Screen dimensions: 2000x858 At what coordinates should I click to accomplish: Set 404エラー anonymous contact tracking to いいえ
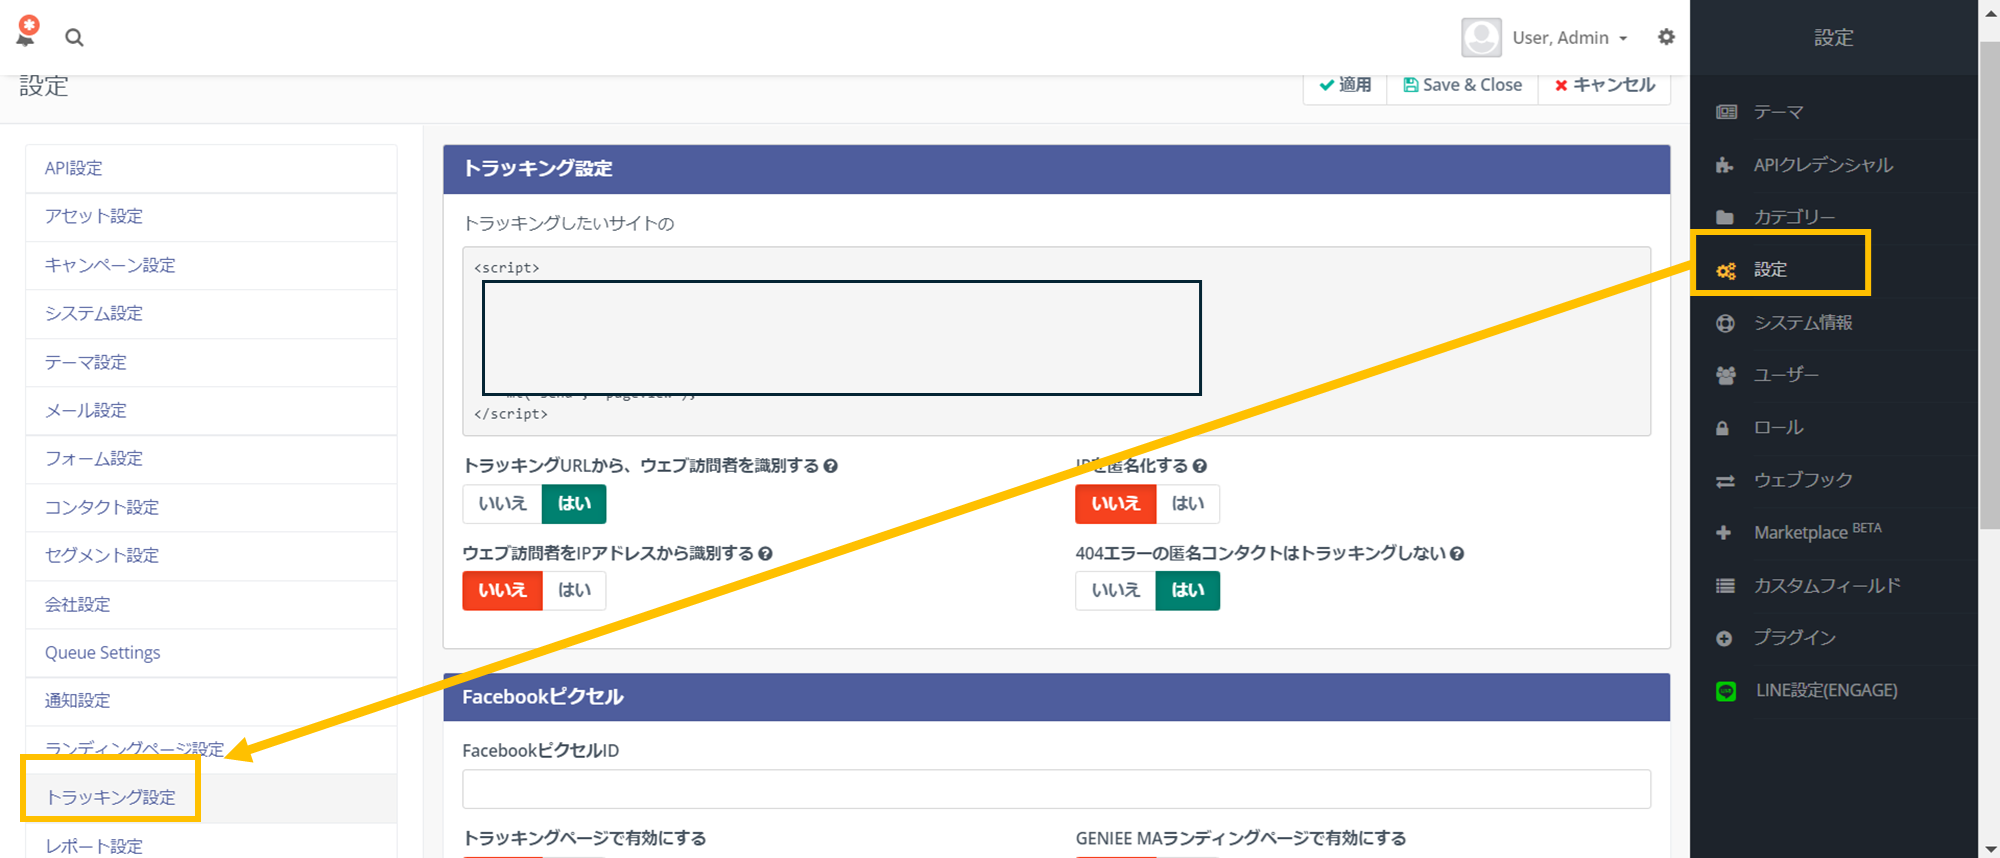[x=1115, y=591]
